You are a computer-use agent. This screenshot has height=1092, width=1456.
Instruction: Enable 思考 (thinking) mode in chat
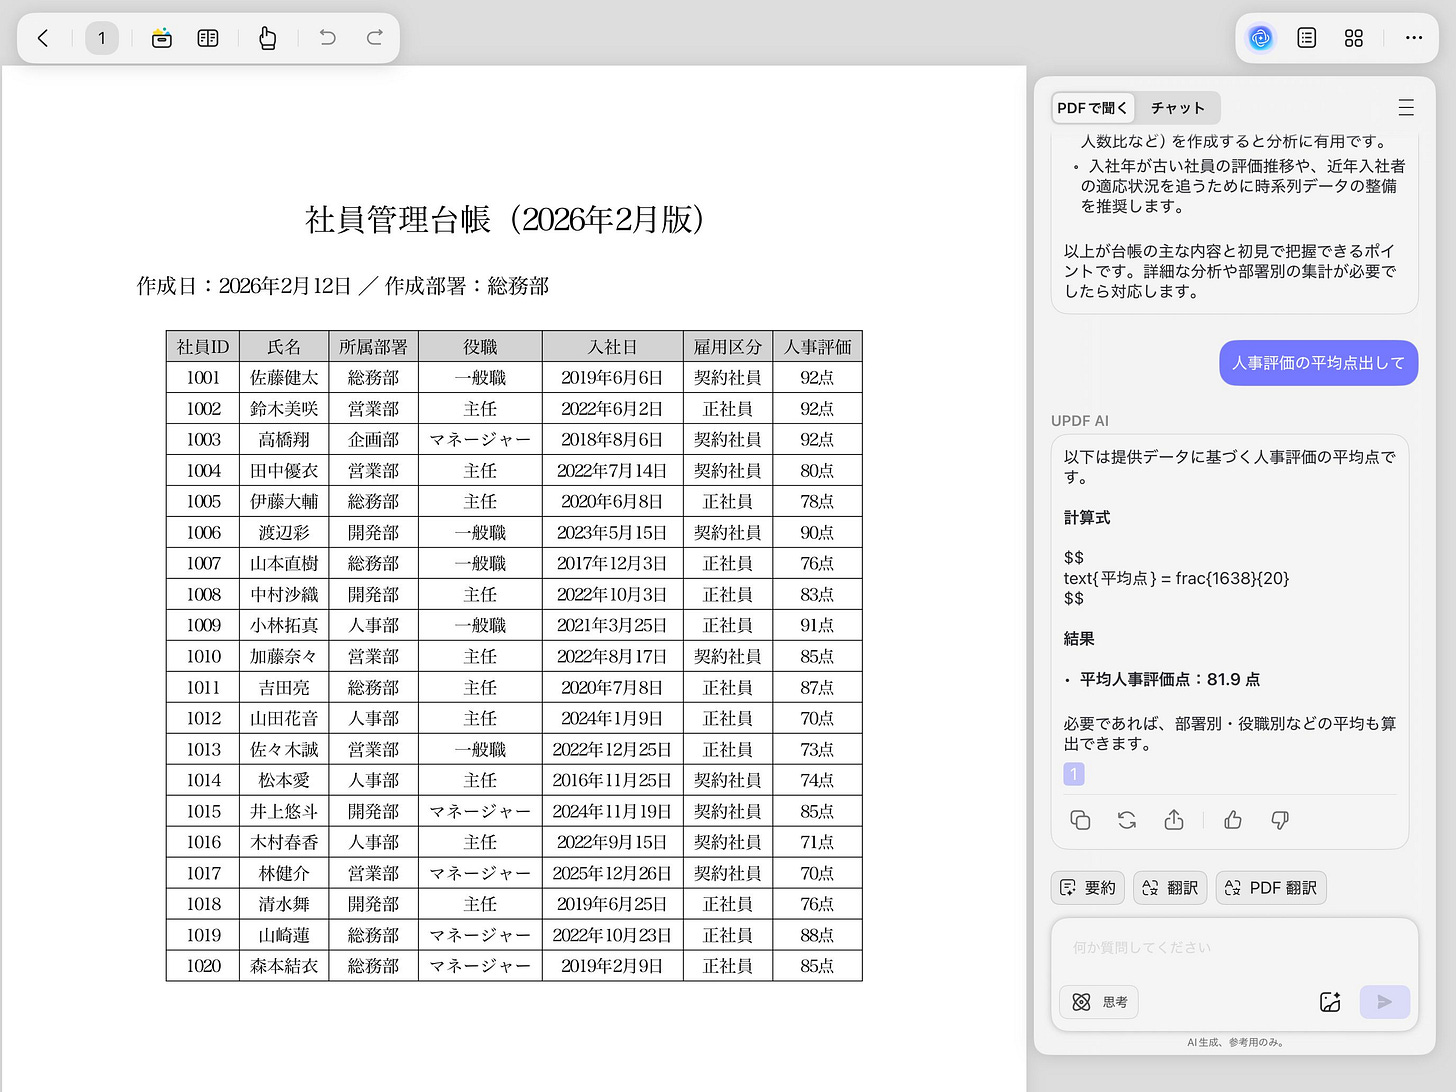1098,1001
